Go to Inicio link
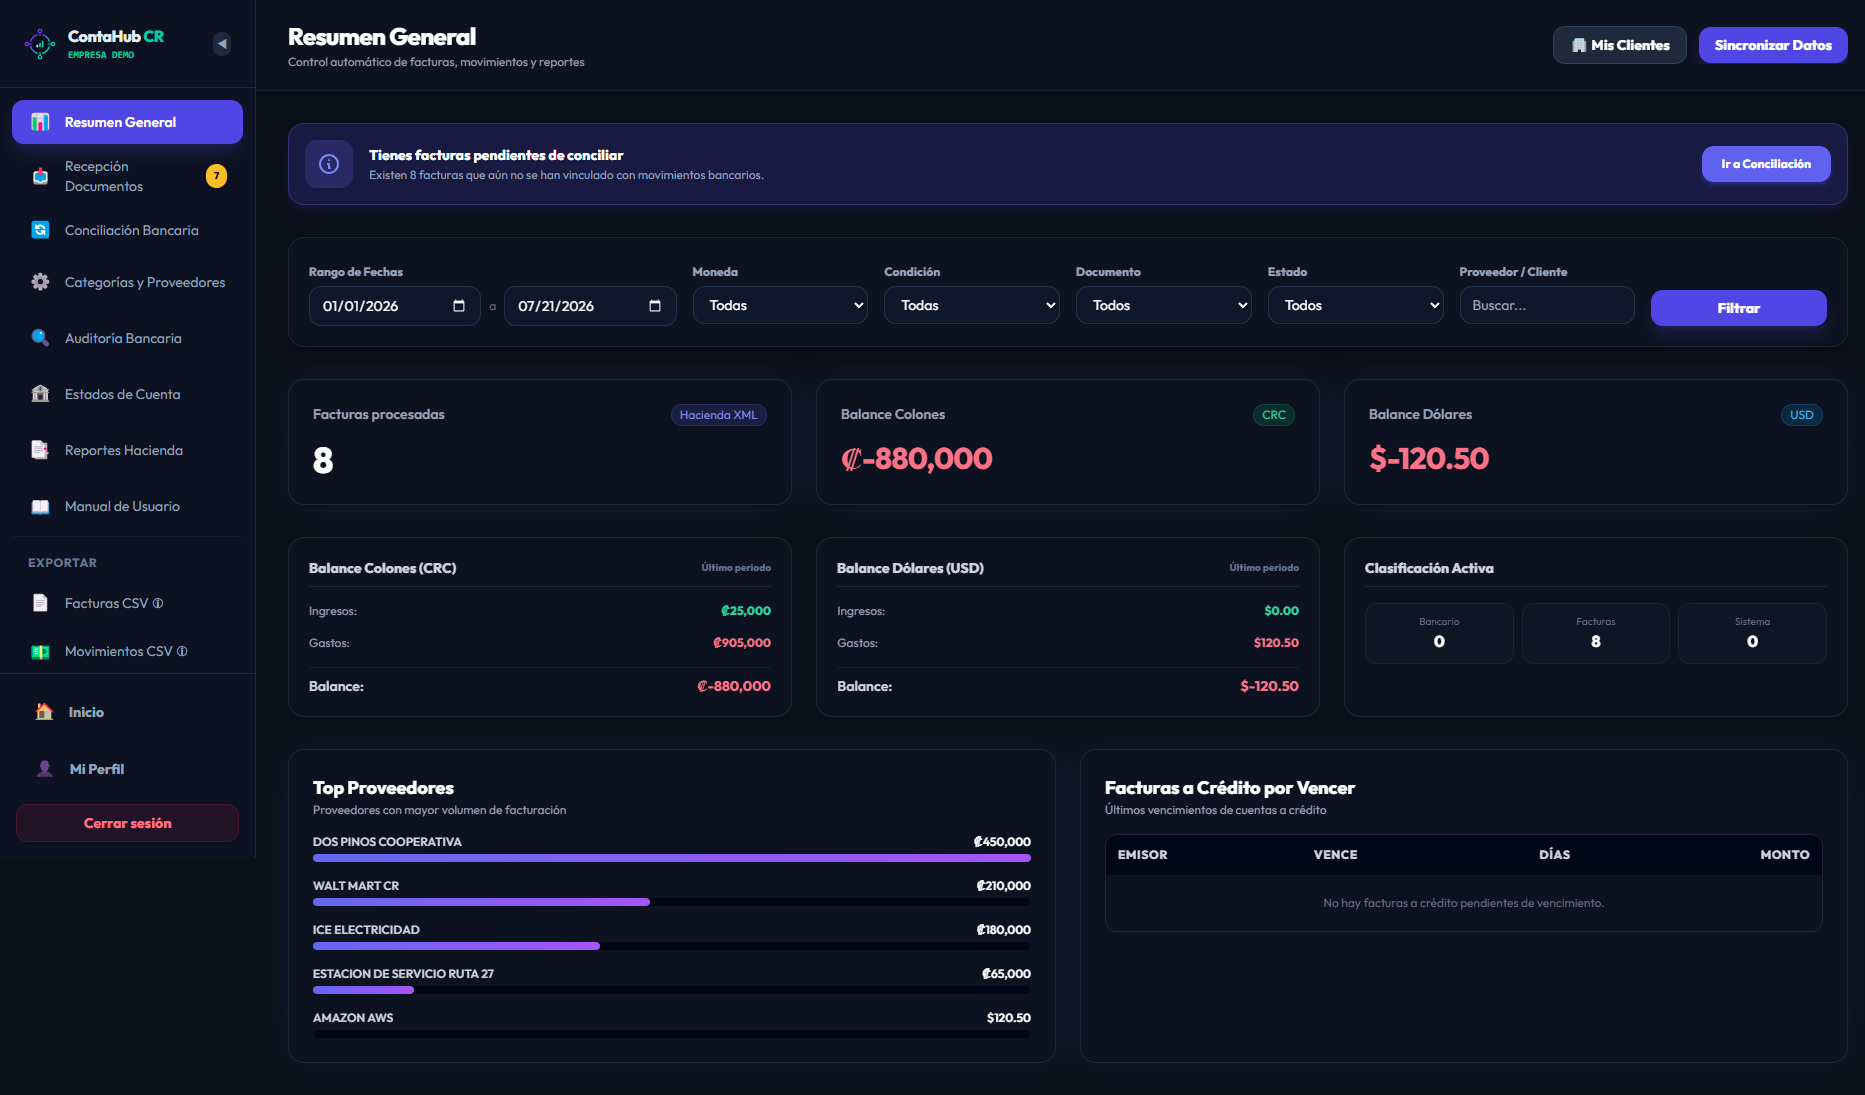The image size is (1865, 1095). point(127,712)
